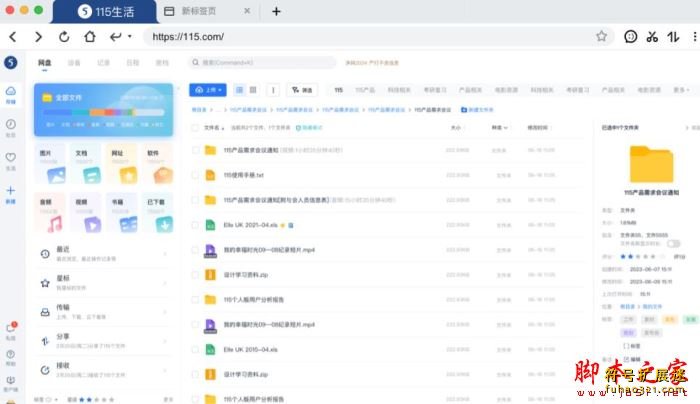
Task: Check the box for 115使用手册.txt
Action: click(x=195, y=175)
